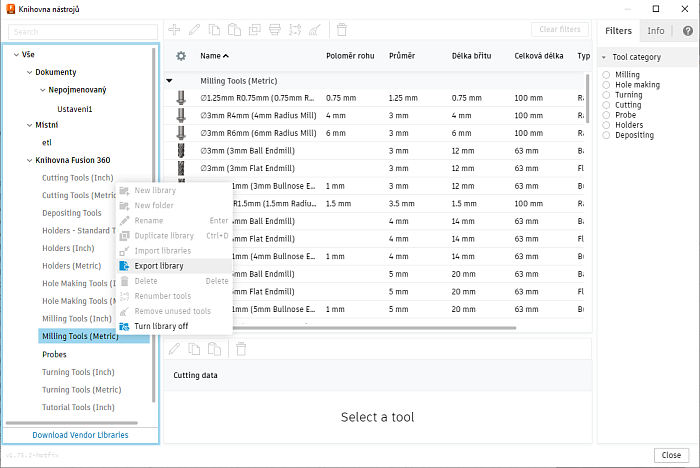
Task: Select the Milling tool category radio button
Action: tap(606, 75)
